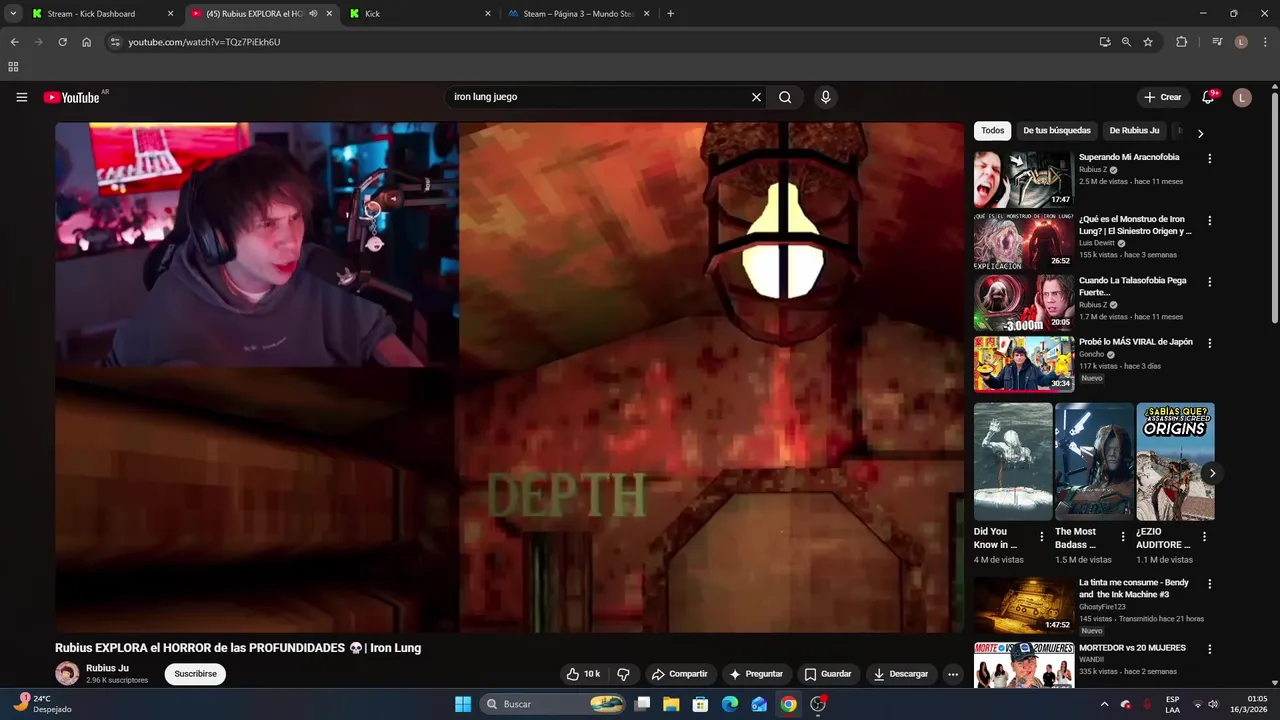
Task: Subscribe with the Suscribirse button
Action: pos(195,674)
